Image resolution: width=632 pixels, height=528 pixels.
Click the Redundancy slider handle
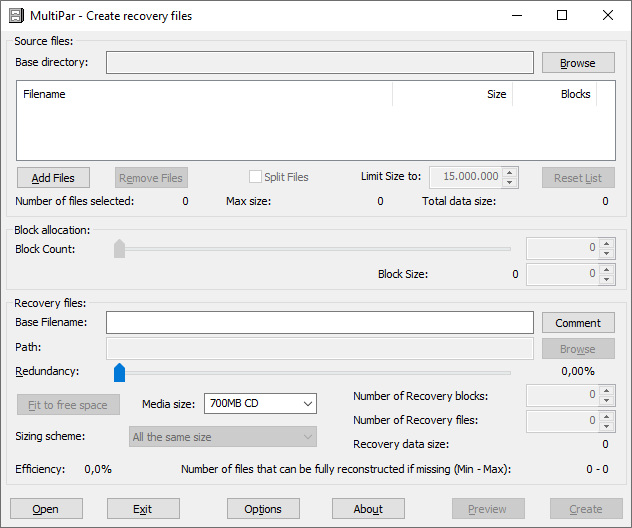click(x=119, y=372)
